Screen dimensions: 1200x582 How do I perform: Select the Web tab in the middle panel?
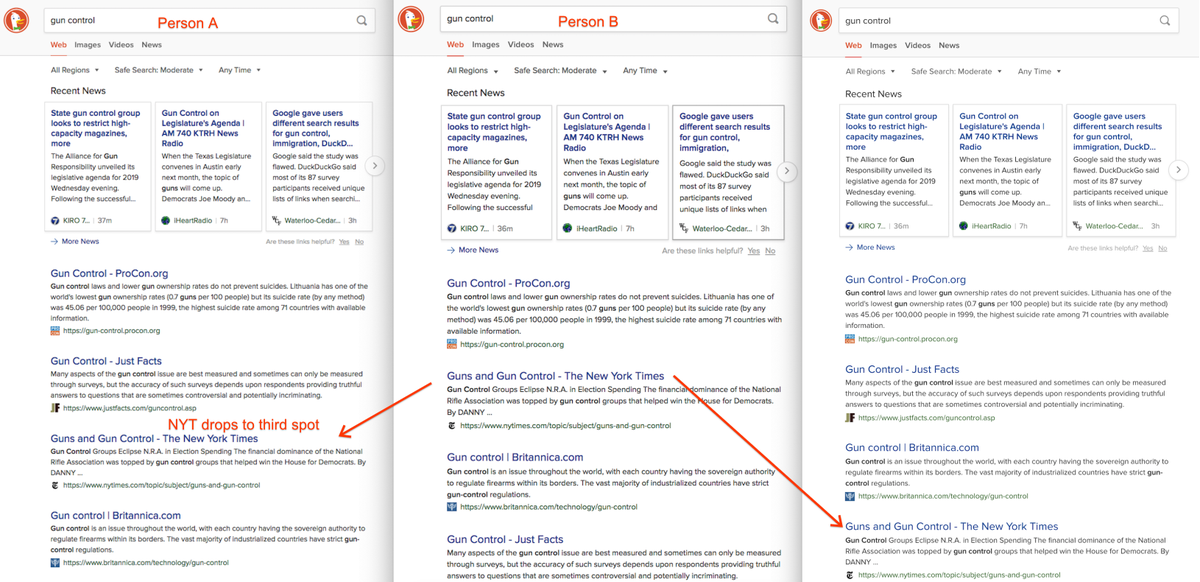[455, 45]
